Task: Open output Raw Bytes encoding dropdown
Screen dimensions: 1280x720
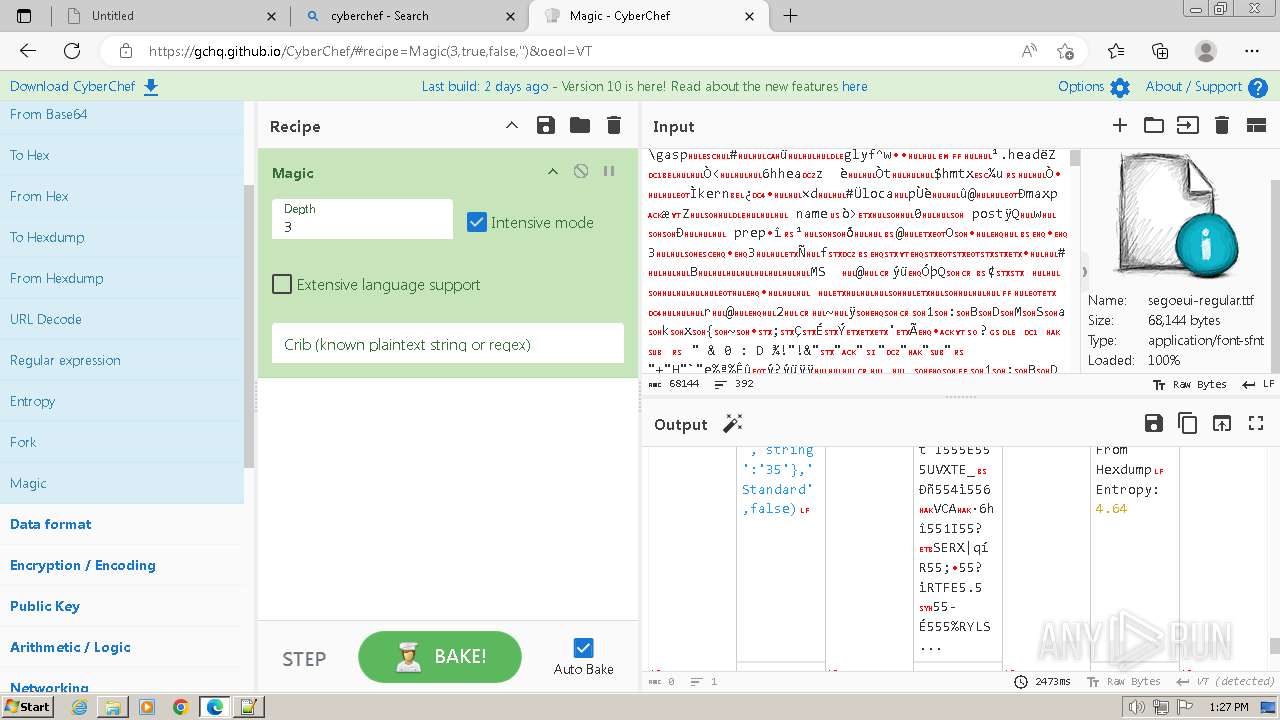Action: pyautogui.click(x=1124, y=681)
